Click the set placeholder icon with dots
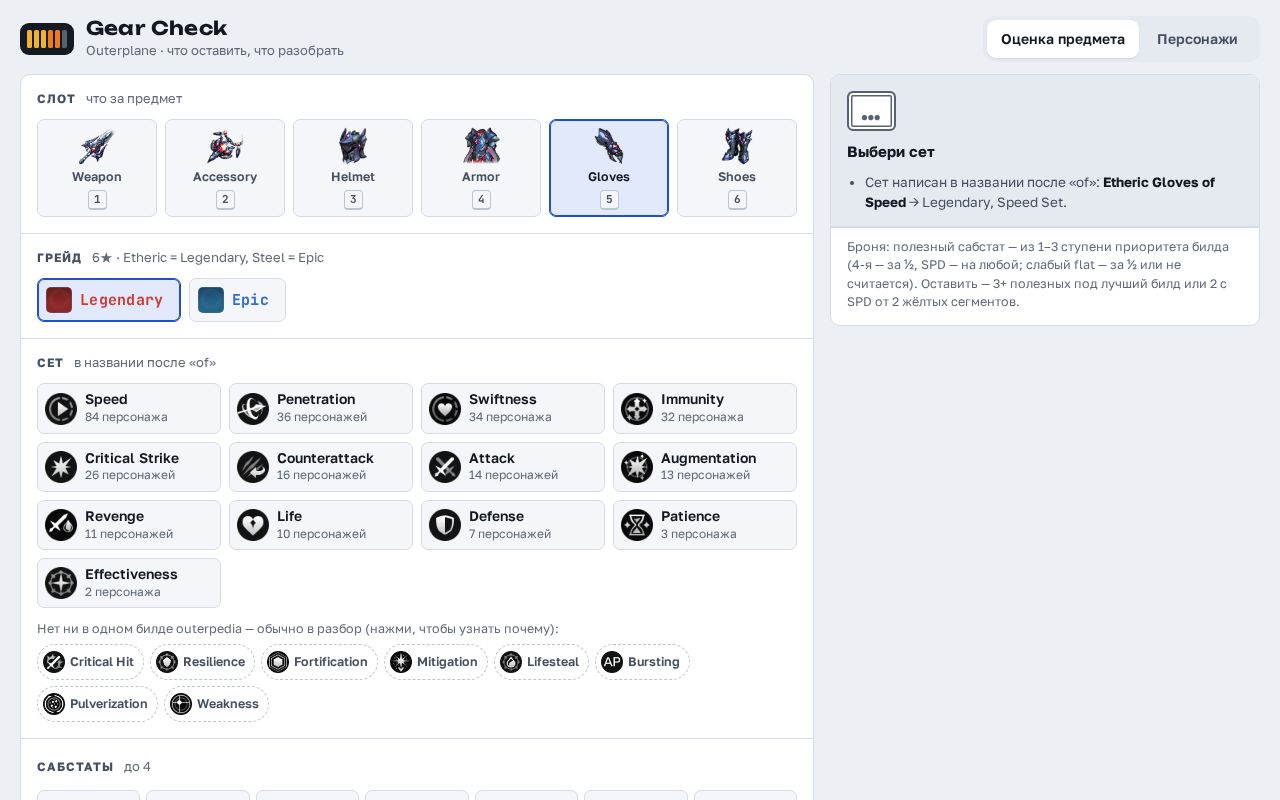 pyautogui.click(x=871, y=111)
